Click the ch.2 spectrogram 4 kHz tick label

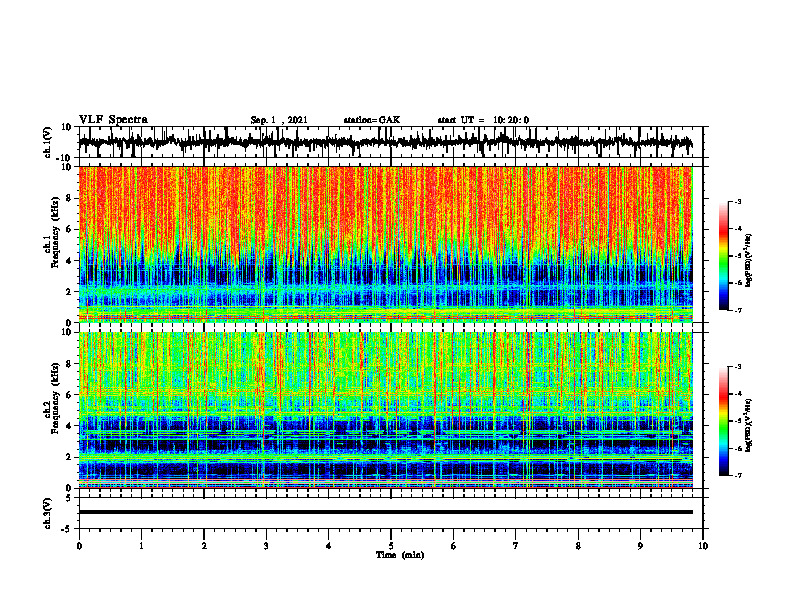click(69, 426)
